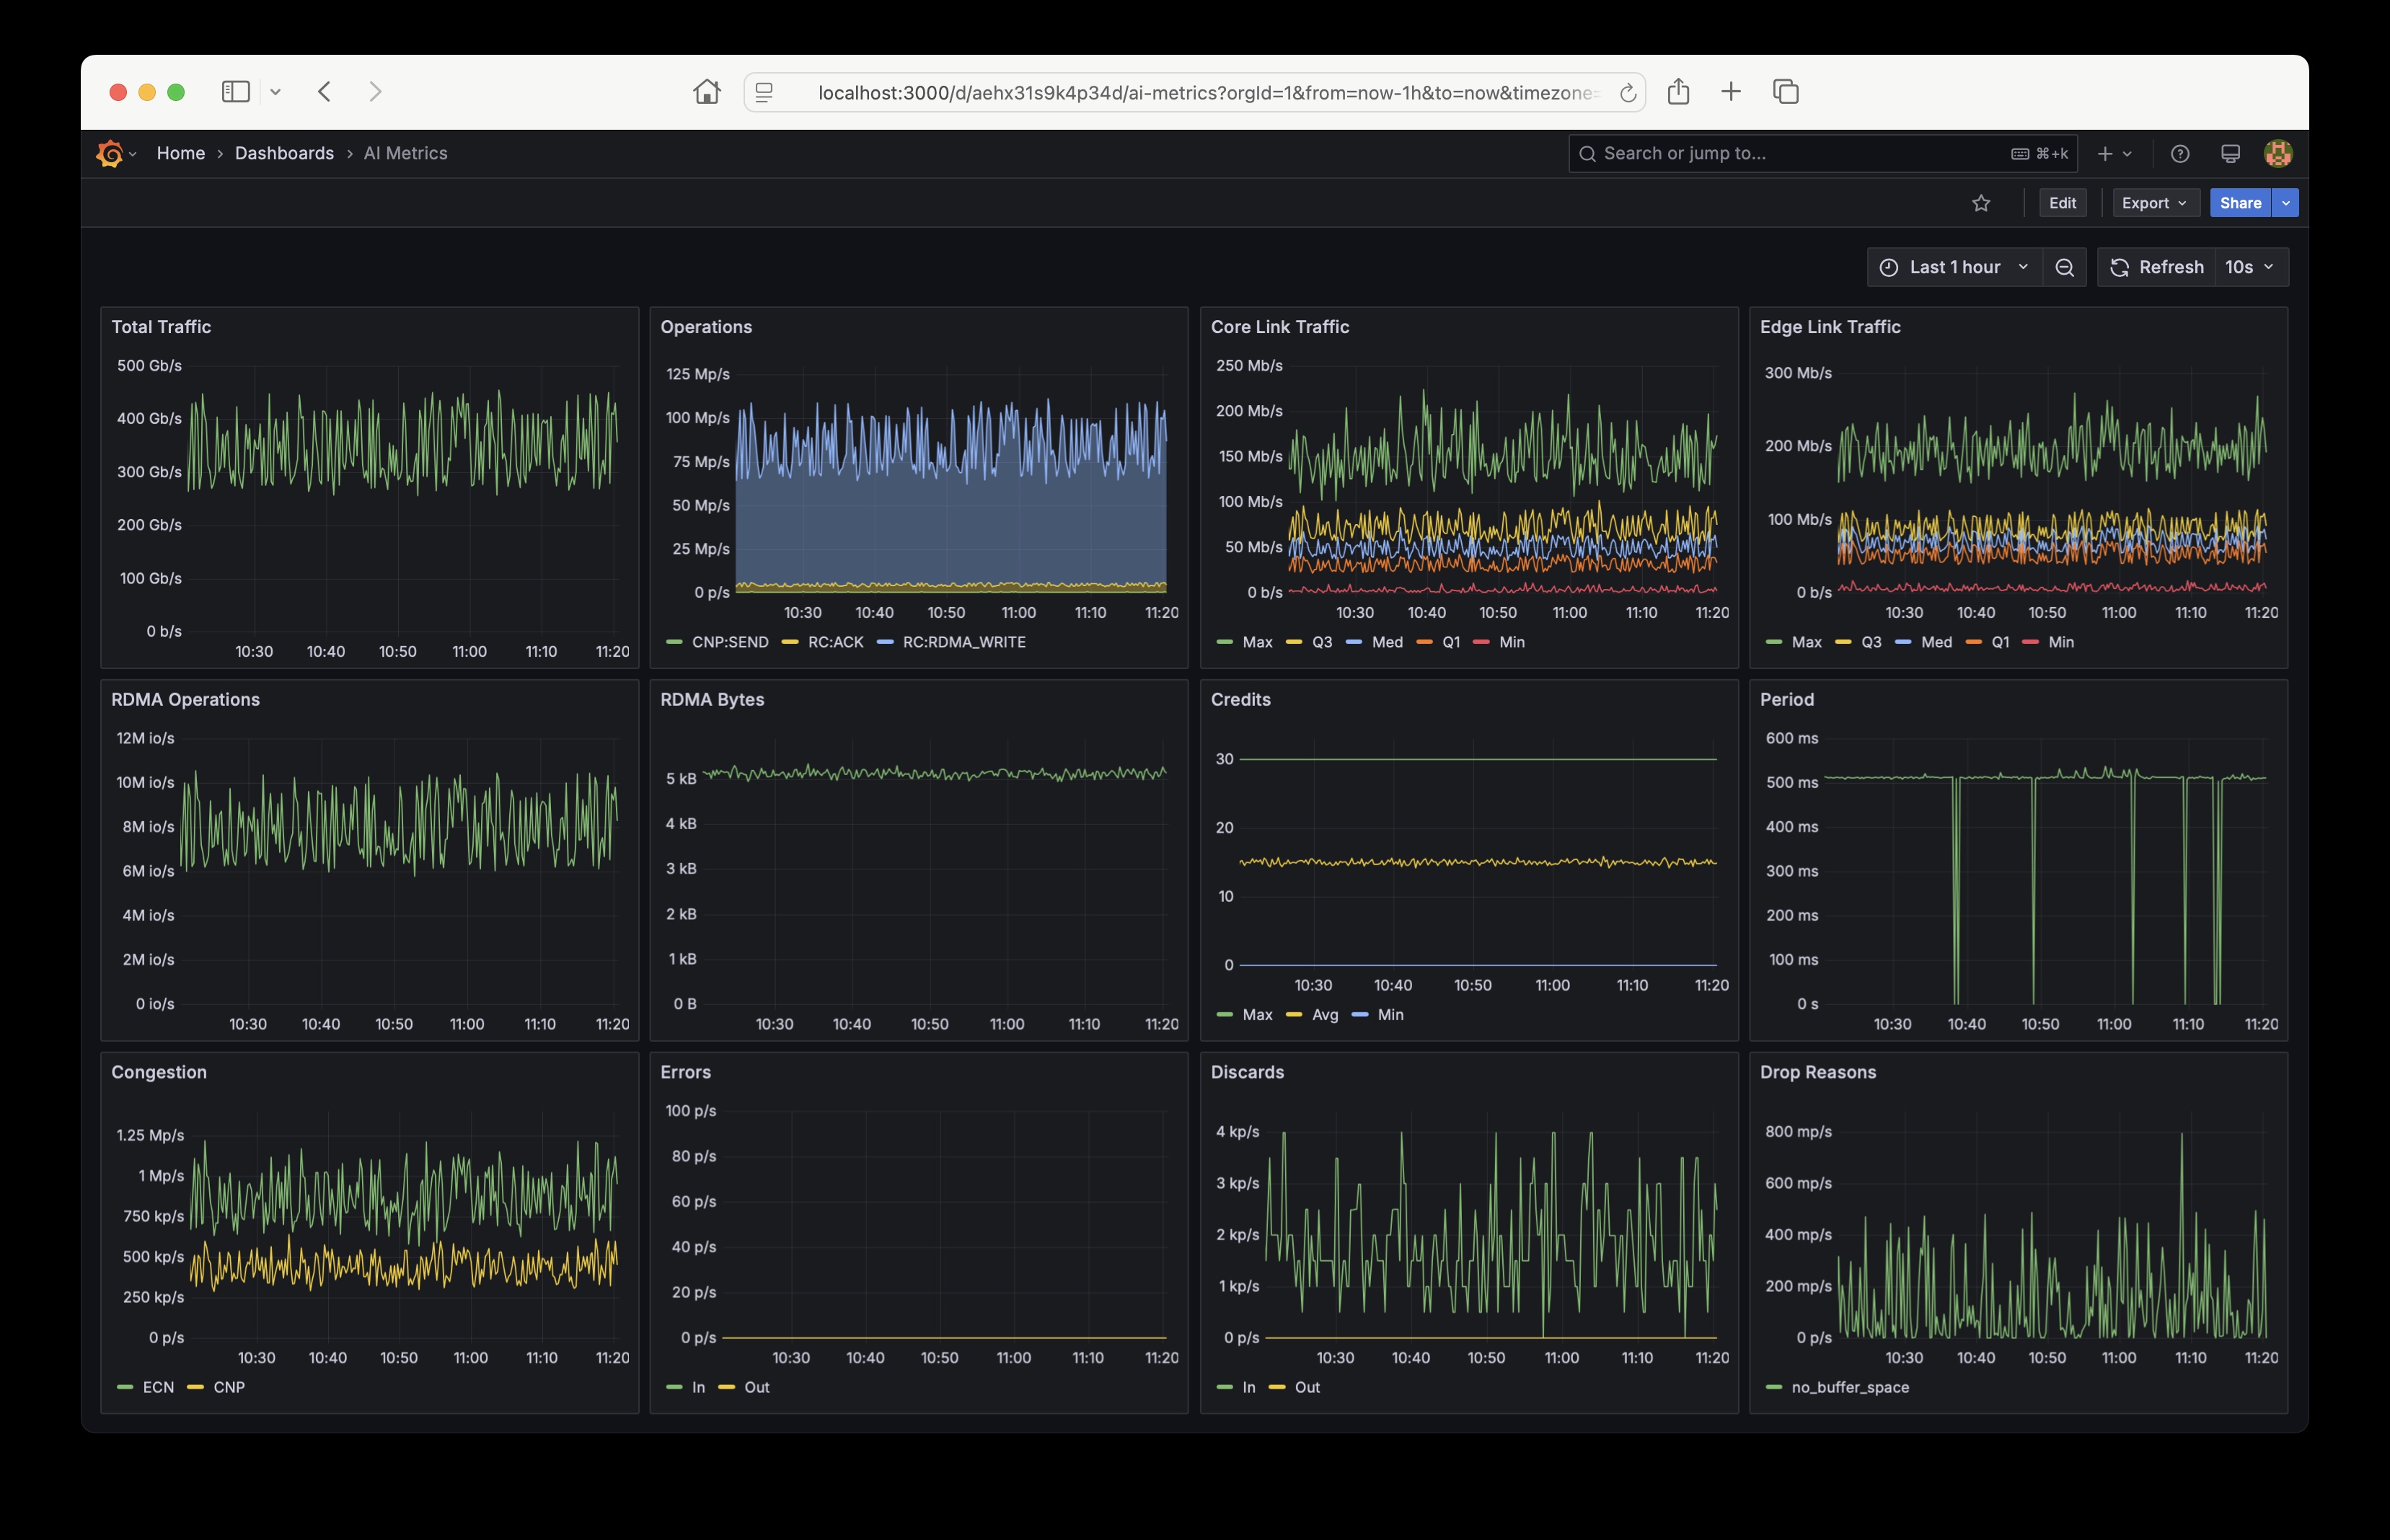
Task: Click the zoom out time range icon
Action: pos(2064,267)
